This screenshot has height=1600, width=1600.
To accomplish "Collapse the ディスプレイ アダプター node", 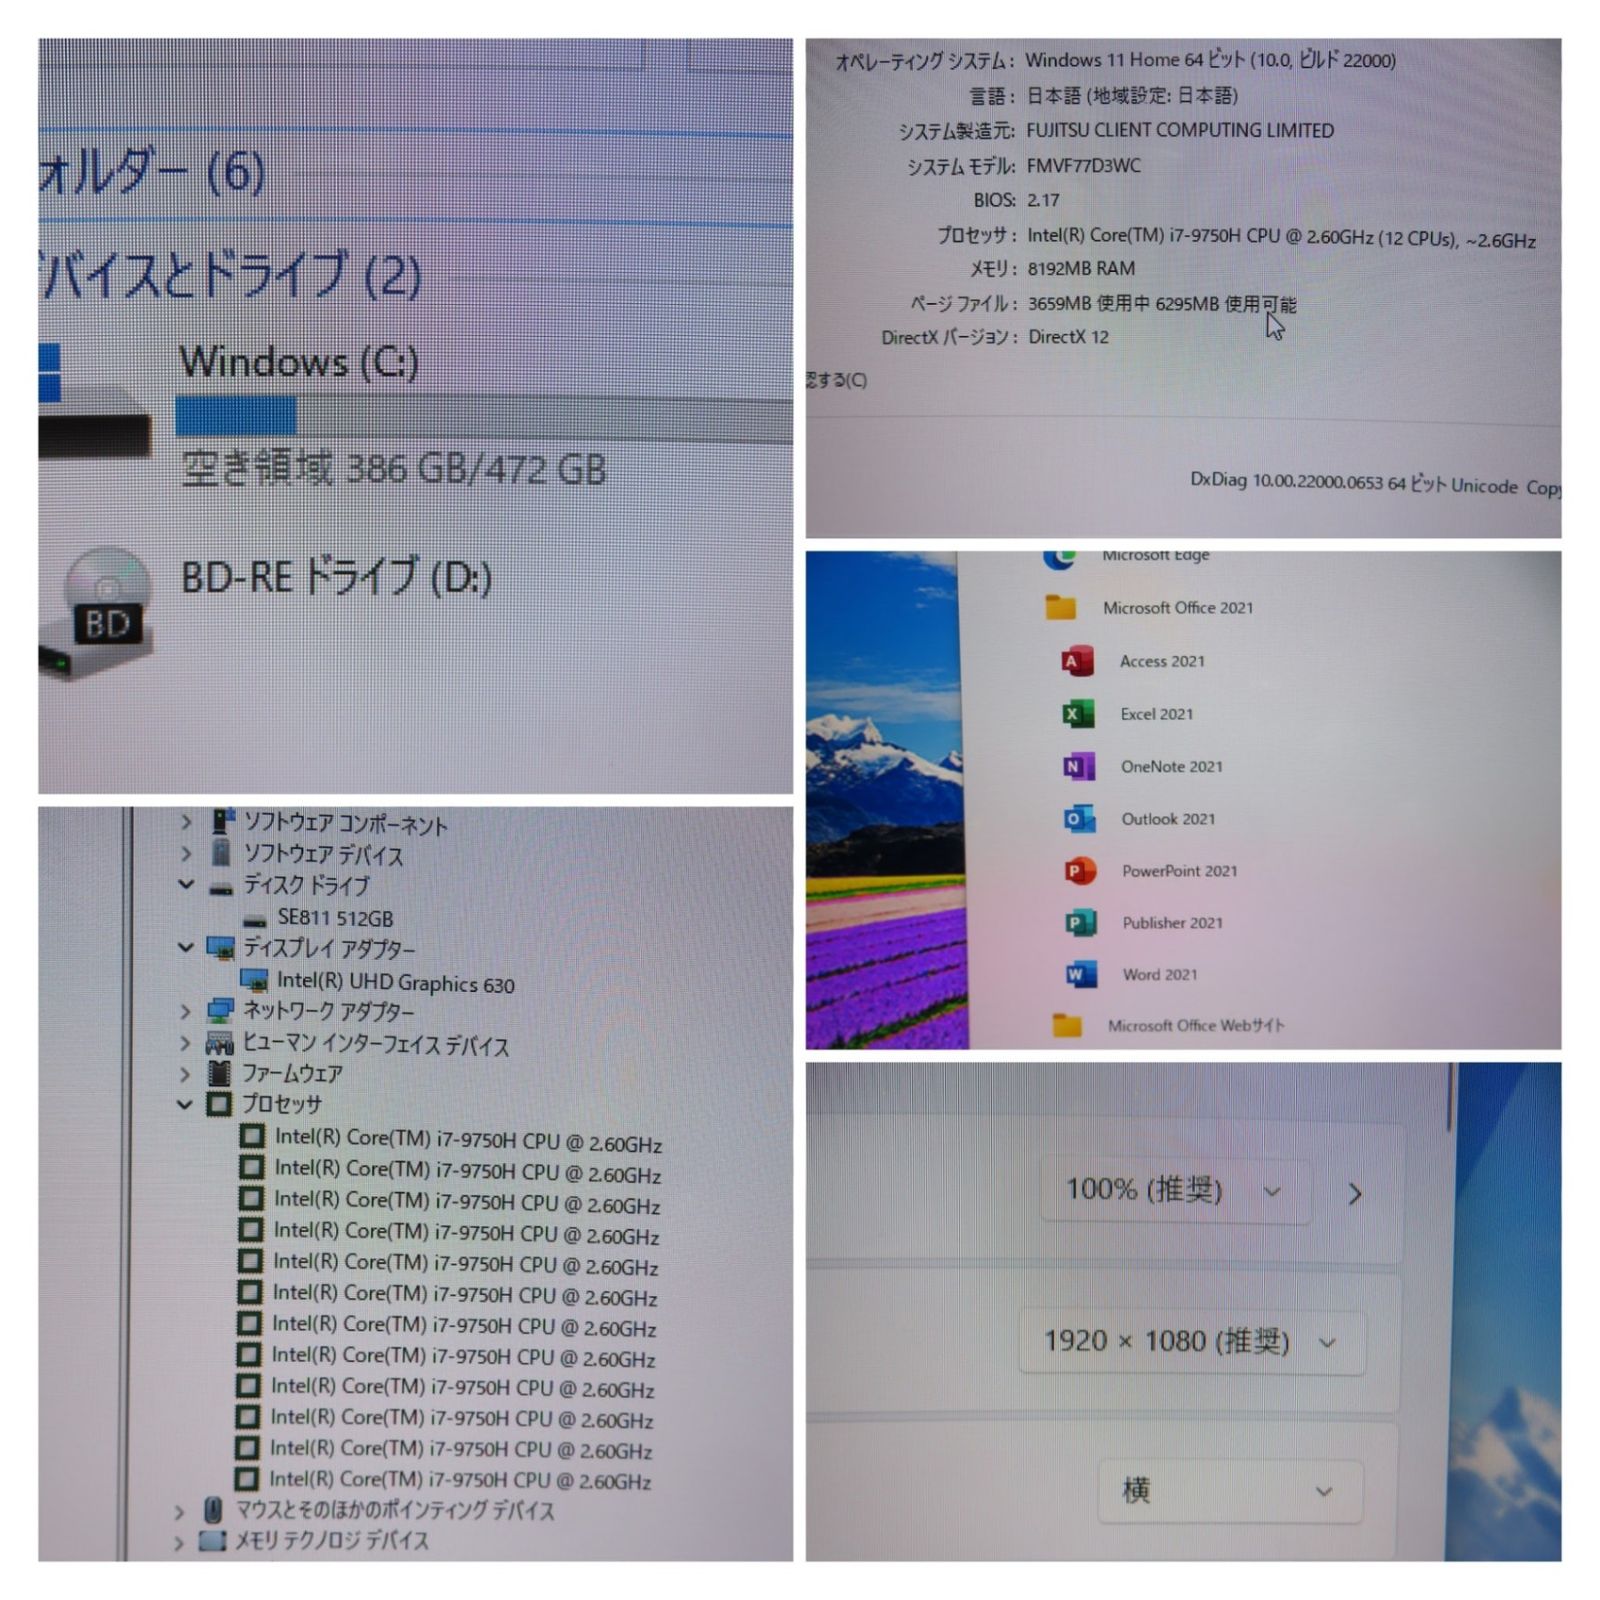I will 185,947.
